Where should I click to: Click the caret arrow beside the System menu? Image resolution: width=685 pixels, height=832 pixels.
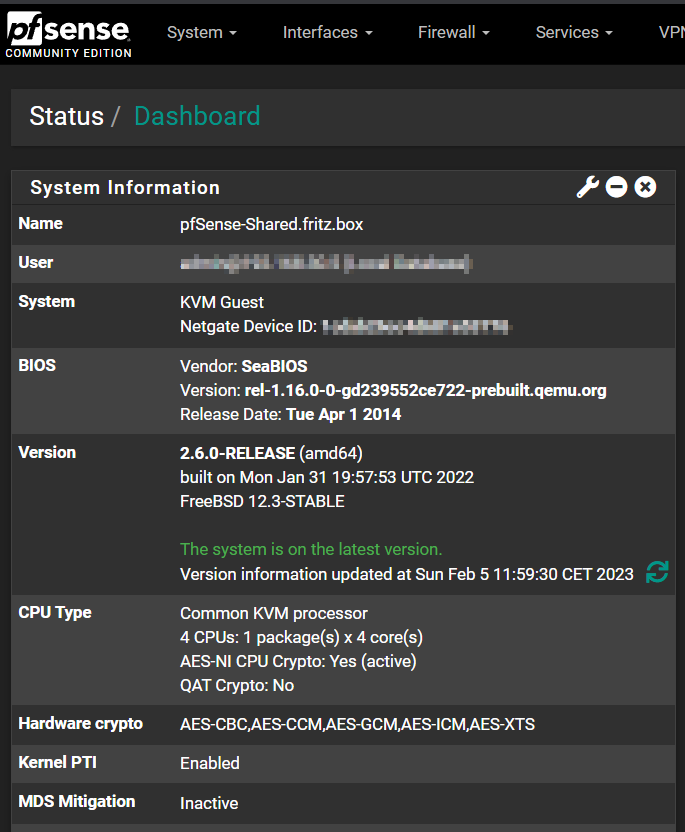231,32
